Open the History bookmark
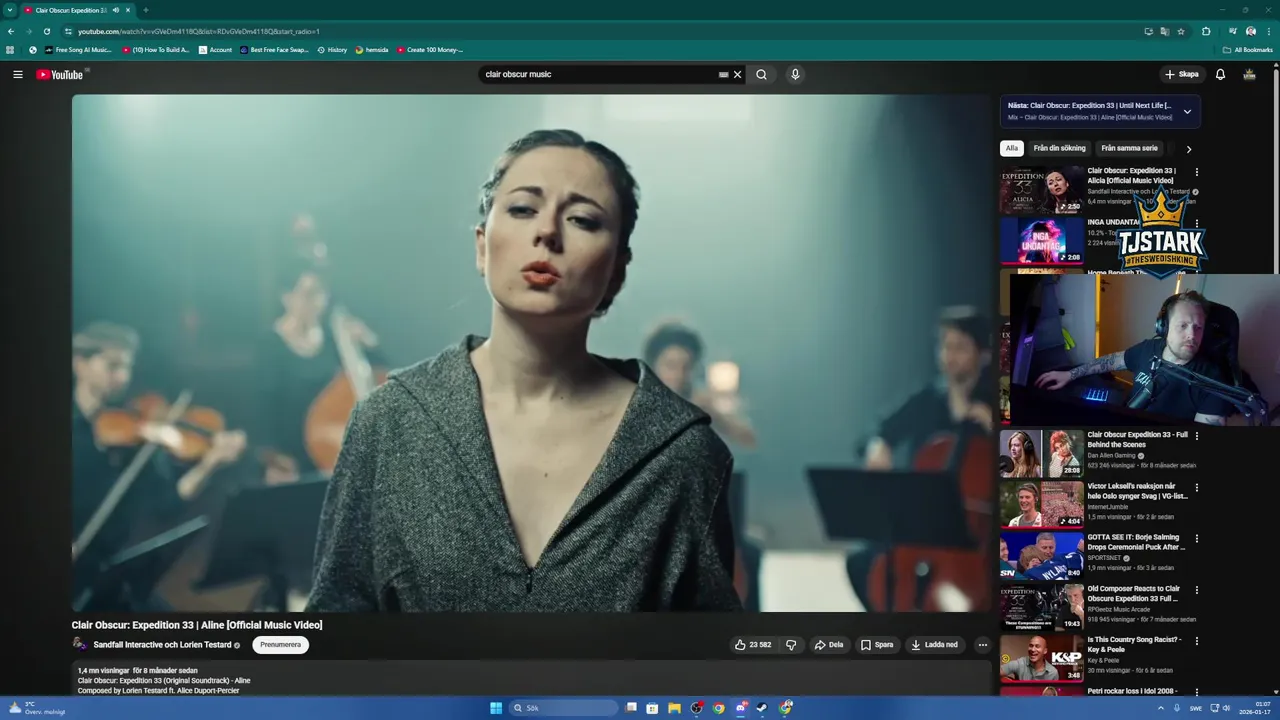The width and height of the screenshot is (1280, 720). pos(332,49)
